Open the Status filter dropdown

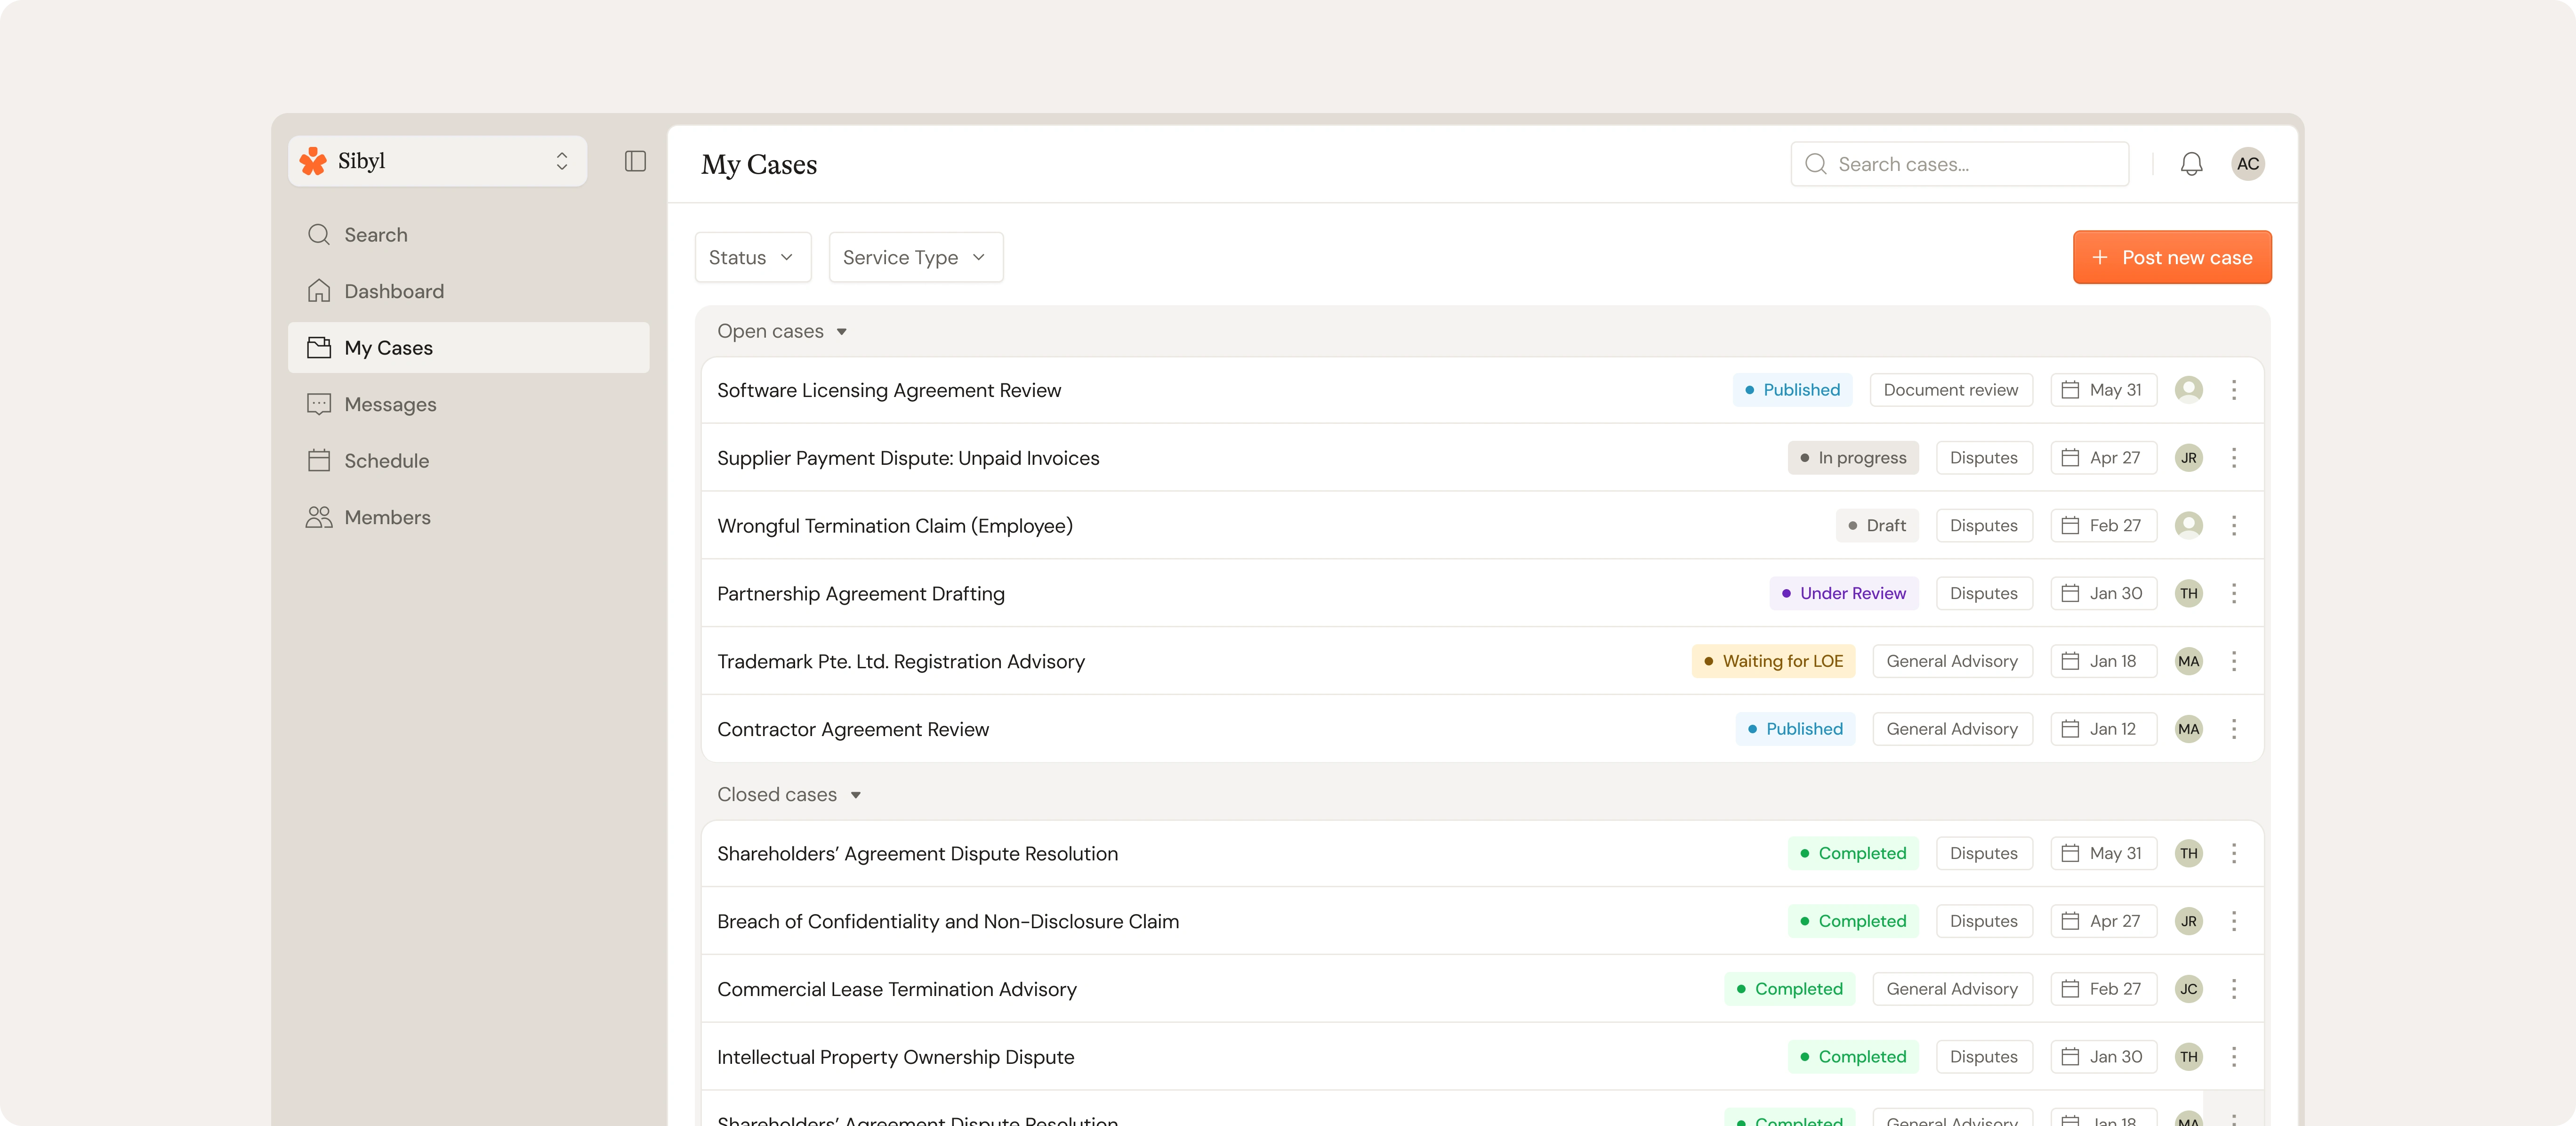coord(752,257)
